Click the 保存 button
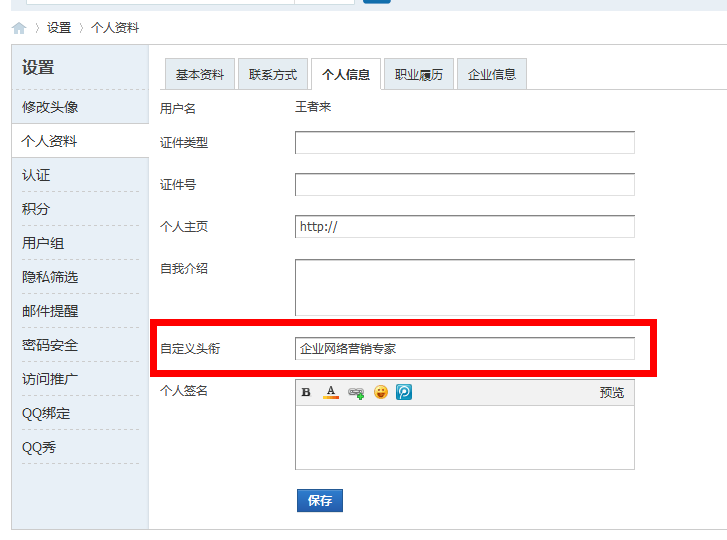The width and height of the screenshot is (727, 540). pyautogui.click(x=320, y=501)
